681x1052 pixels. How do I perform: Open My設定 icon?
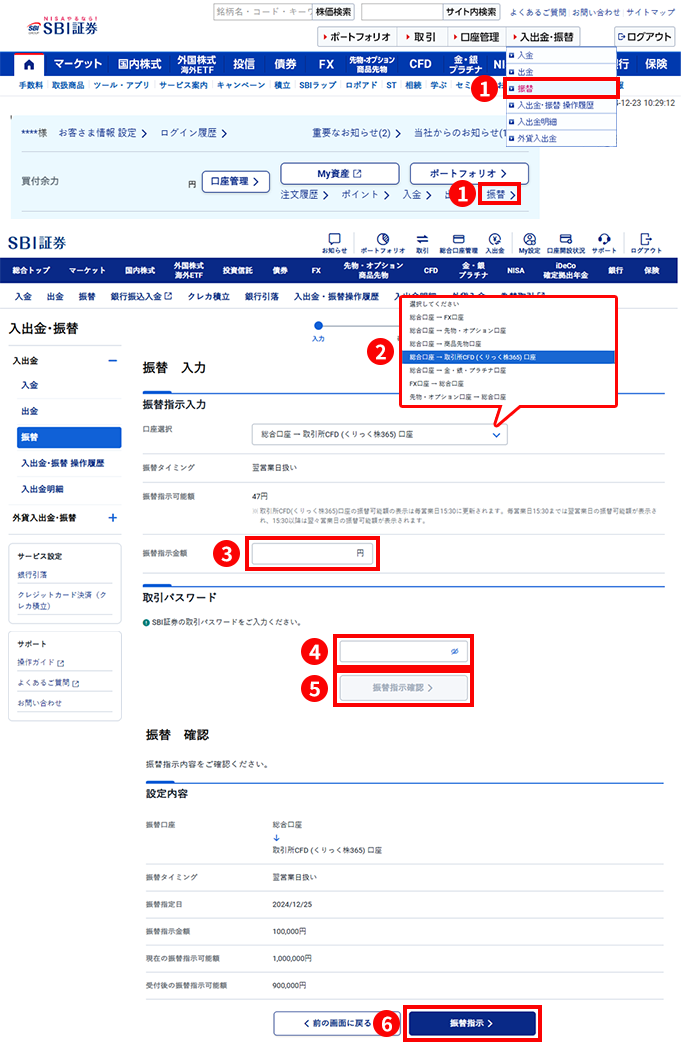coord(529,243)
